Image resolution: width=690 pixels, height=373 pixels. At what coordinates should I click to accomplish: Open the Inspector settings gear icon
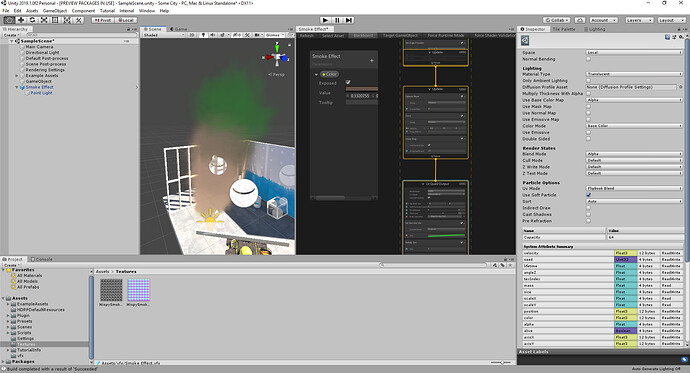(x=681, y=37)
